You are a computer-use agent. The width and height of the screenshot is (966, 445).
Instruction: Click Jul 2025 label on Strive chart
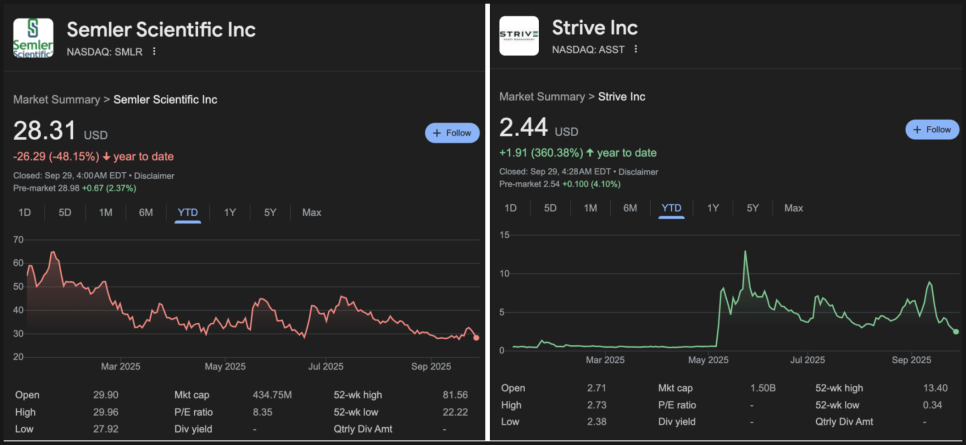click(807, 359)
